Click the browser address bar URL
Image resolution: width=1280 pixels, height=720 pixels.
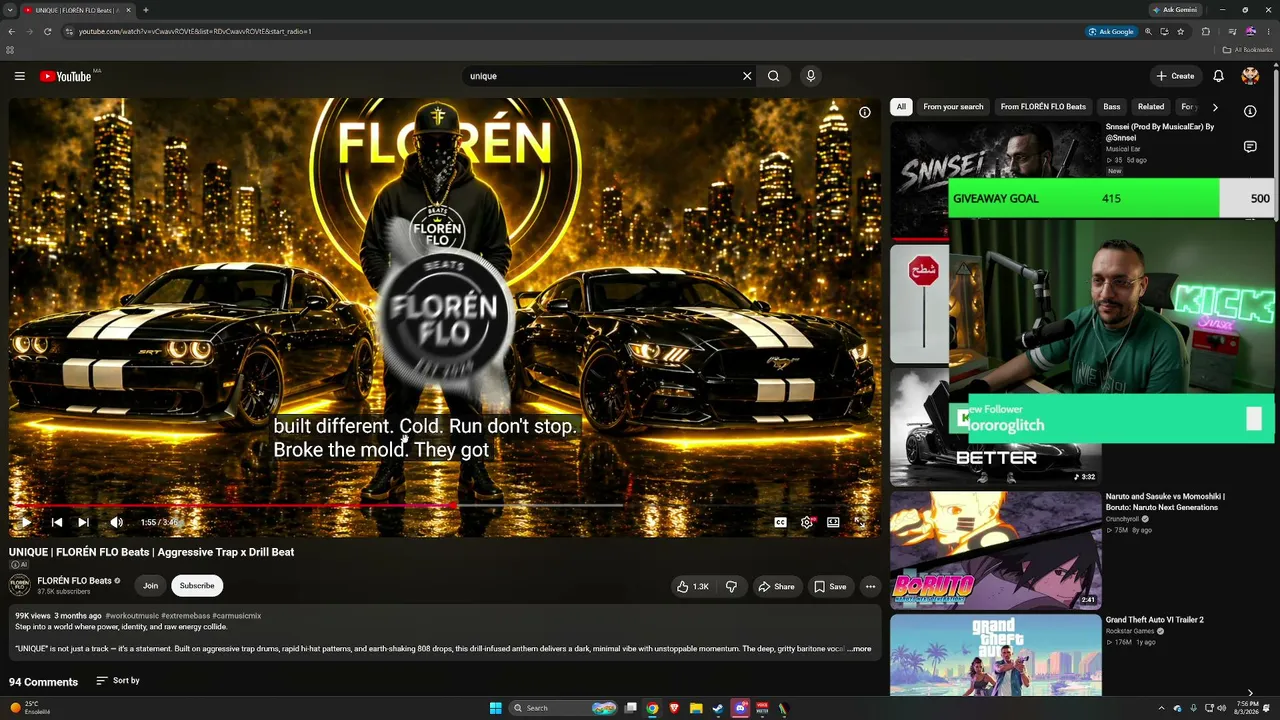(195, 32)
